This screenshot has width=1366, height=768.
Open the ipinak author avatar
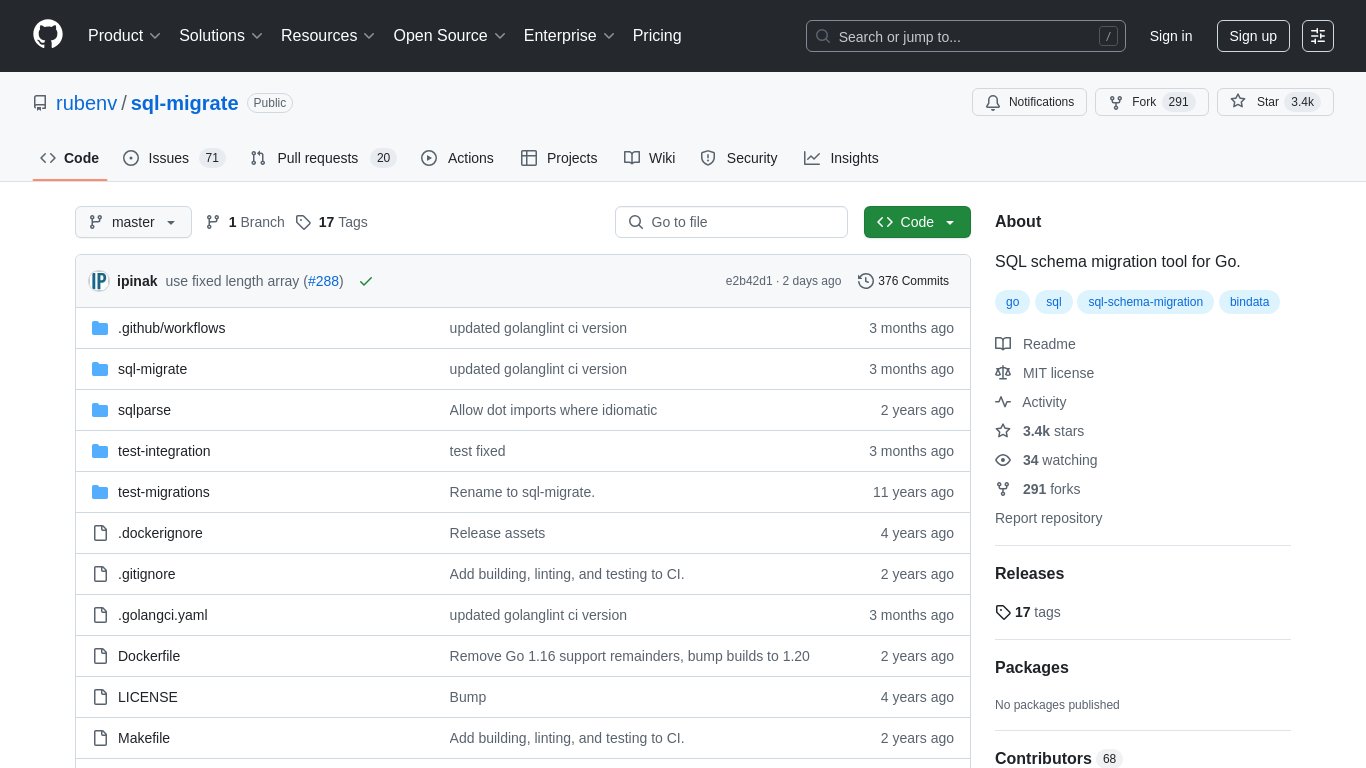point(99,281)
